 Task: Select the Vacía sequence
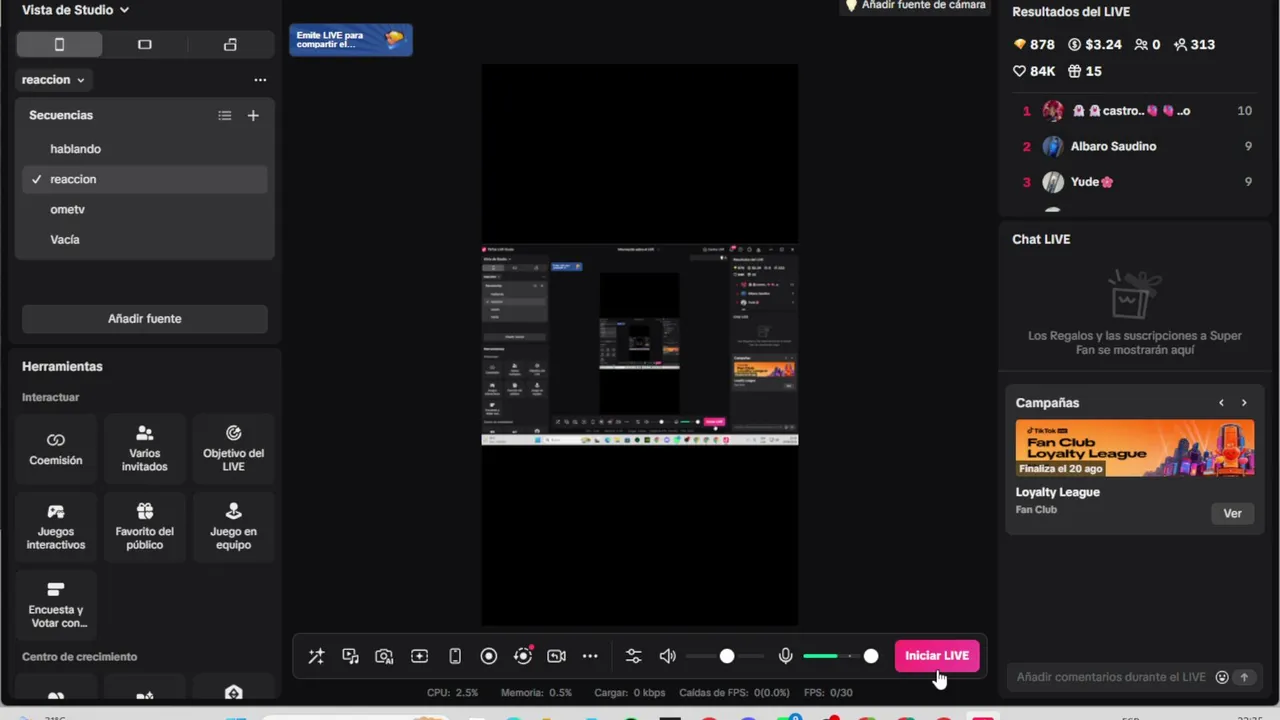point(145,239)
